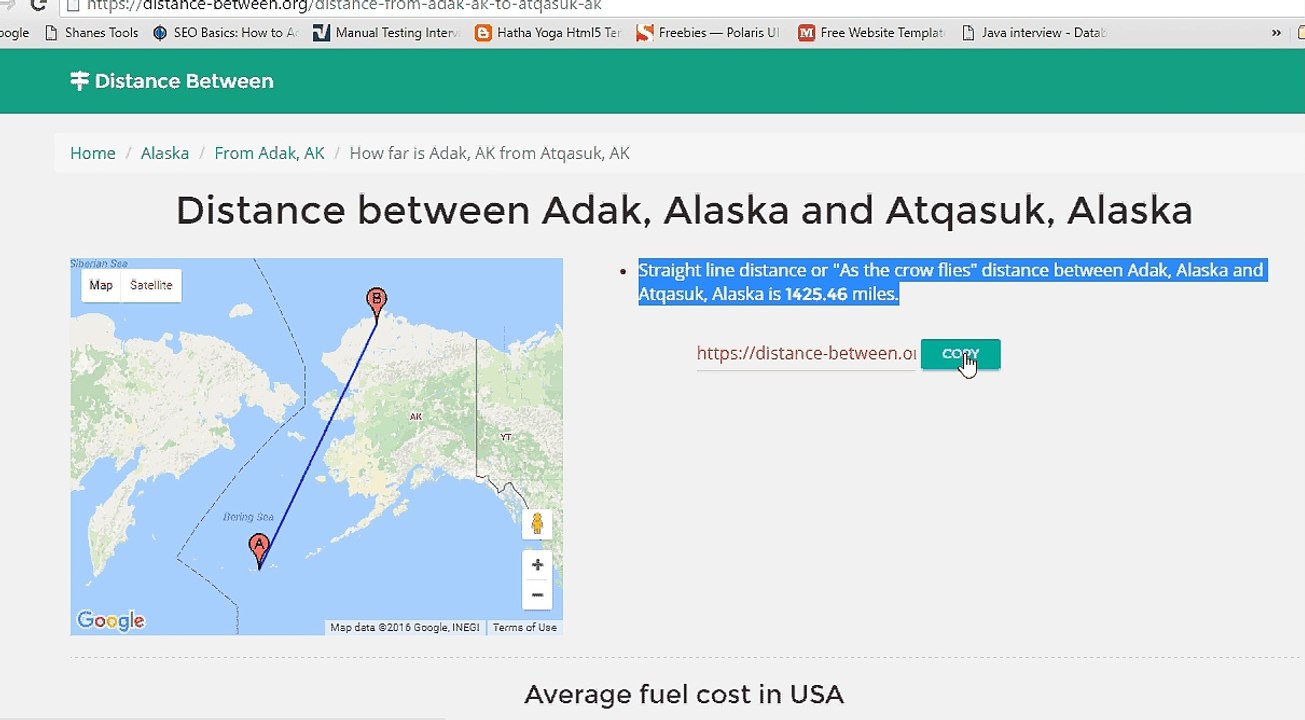Viewport: 1305px width, 720px height.
Task: Click the page heading 'Distance between Adak, Alaska and Atqasuk, Alaska'
Action: (x=684, y=210)
